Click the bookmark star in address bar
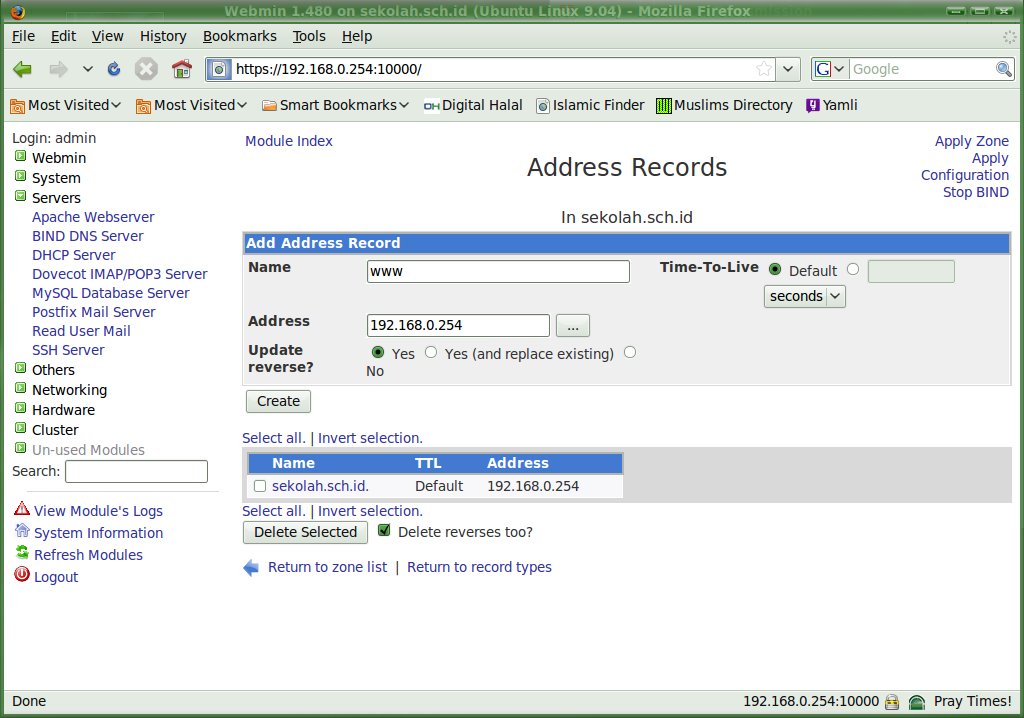Viewport: 1024px width, 718px height. pos(764,69)
